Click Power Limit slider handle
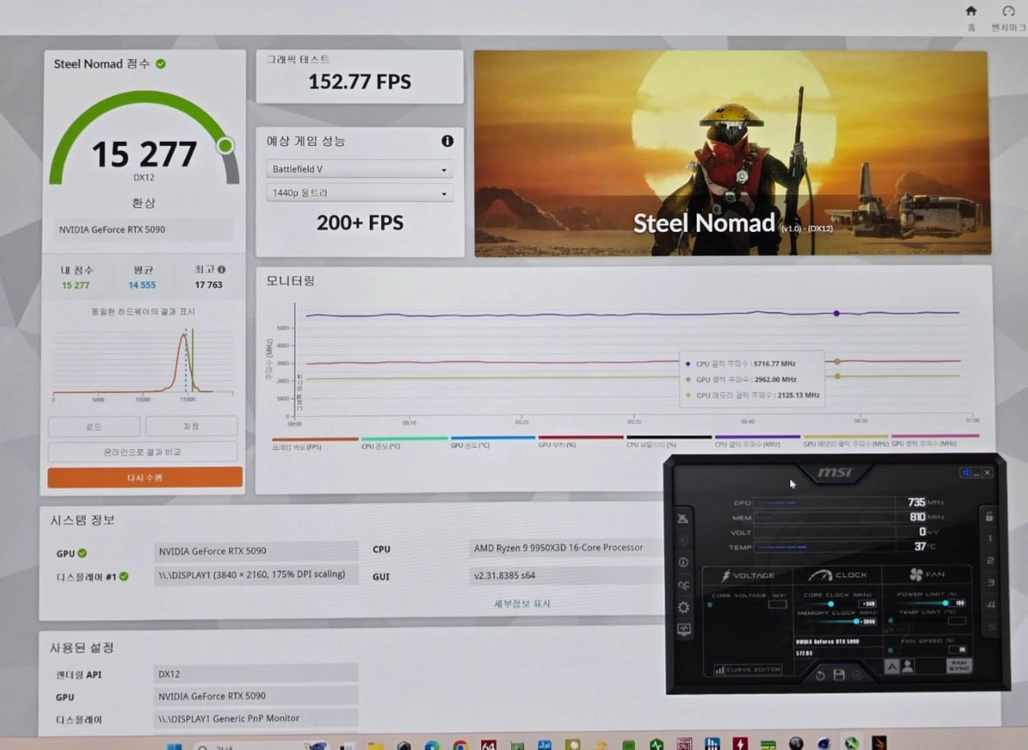Screen dimensions: 1028x750 pyautogui.click(x=945, y=602)
